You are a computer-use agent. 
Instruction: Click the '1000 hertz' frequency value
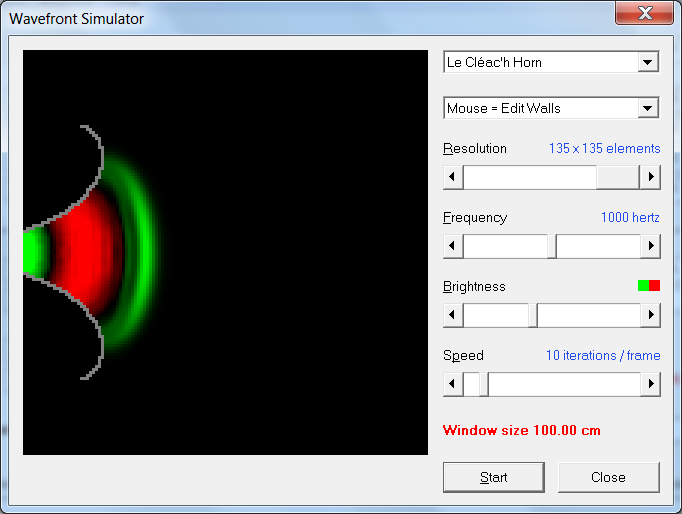tap(630, 217)
